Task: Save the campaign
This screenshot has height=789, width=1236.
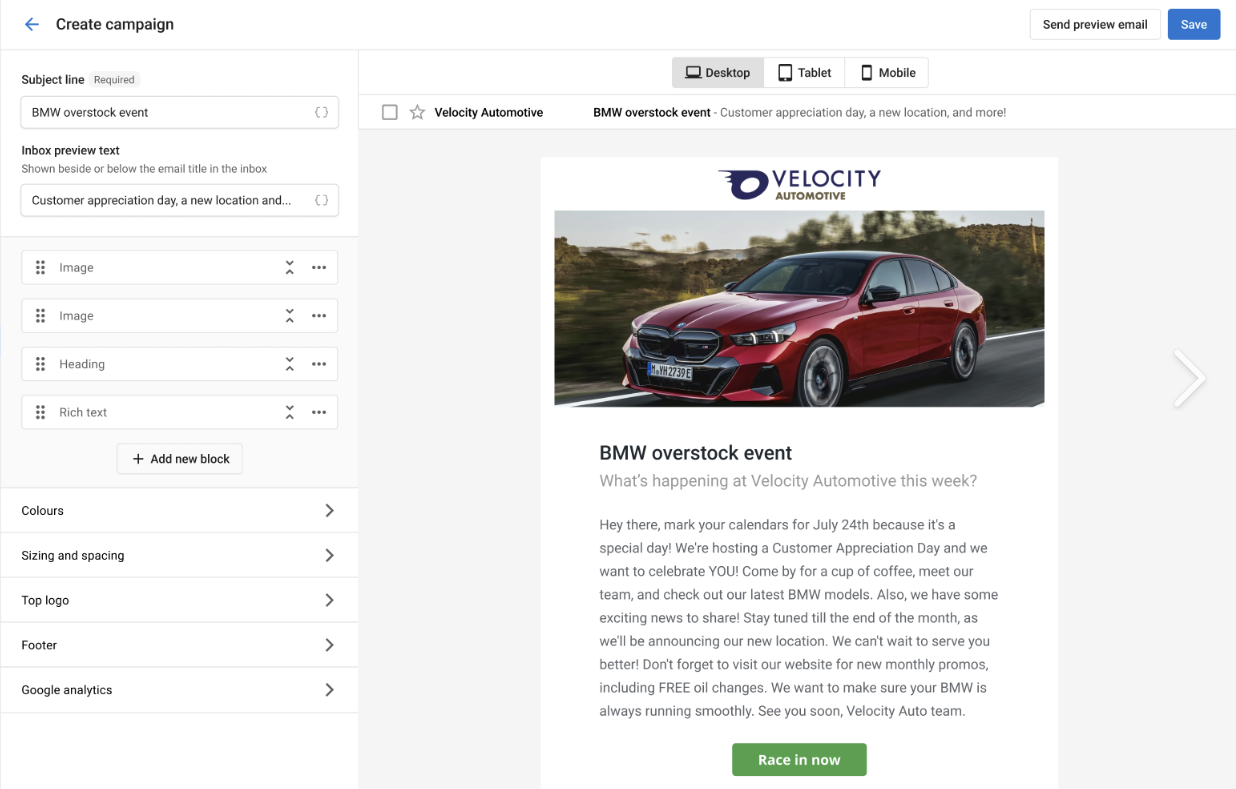Action: pyautogui.click(x=1194, y=24)
